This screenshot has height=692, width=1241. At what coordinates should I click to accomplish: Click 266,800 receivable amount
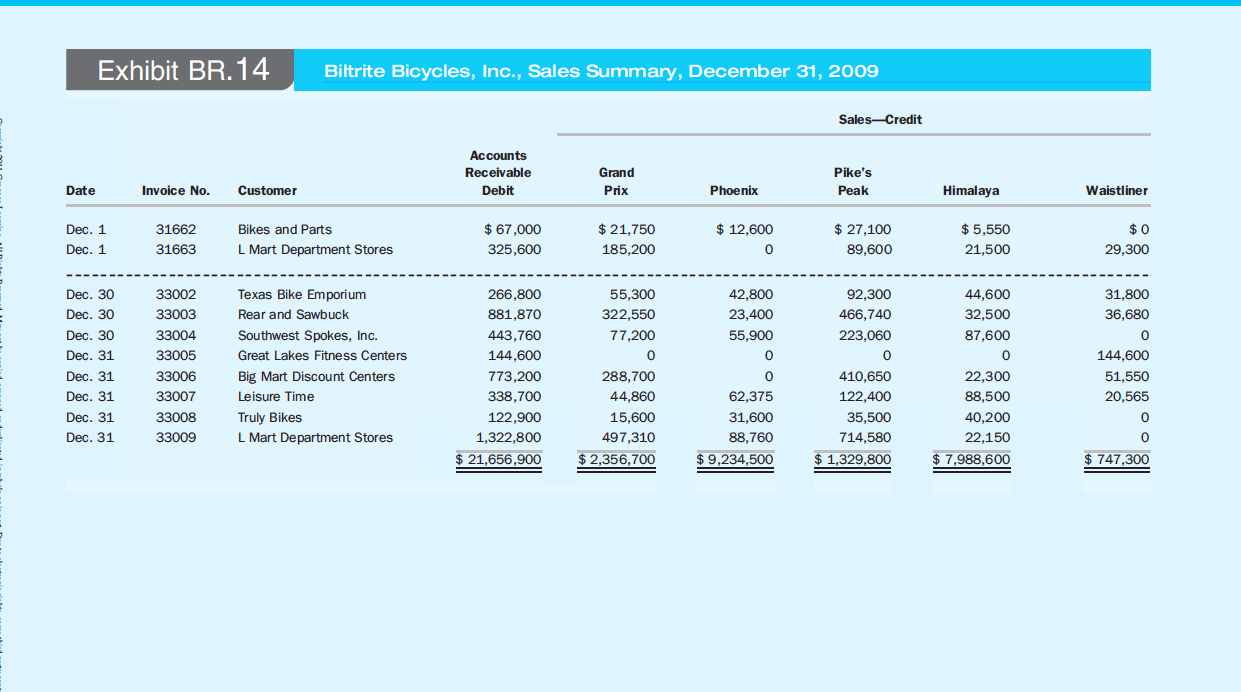(514, 294)
